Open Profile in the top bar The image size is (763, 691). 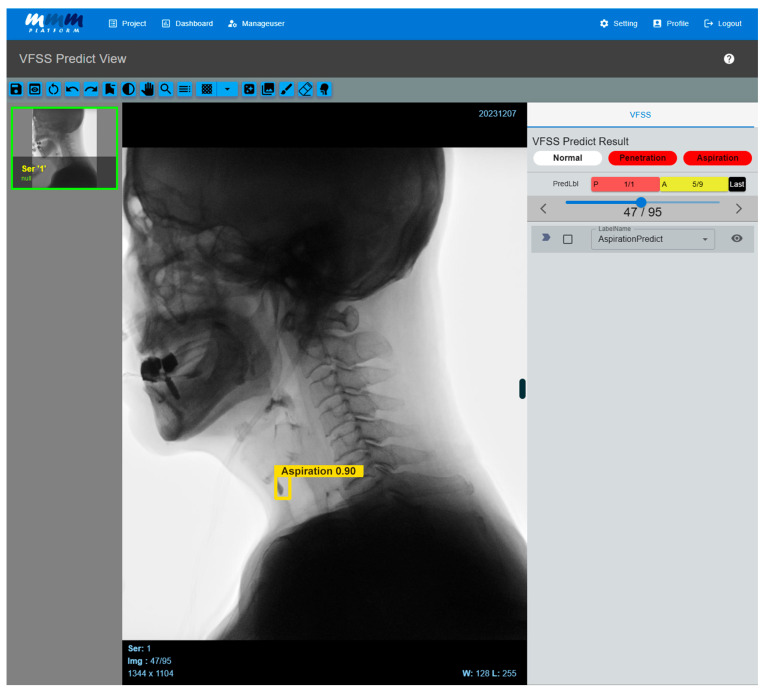point(671,23)
